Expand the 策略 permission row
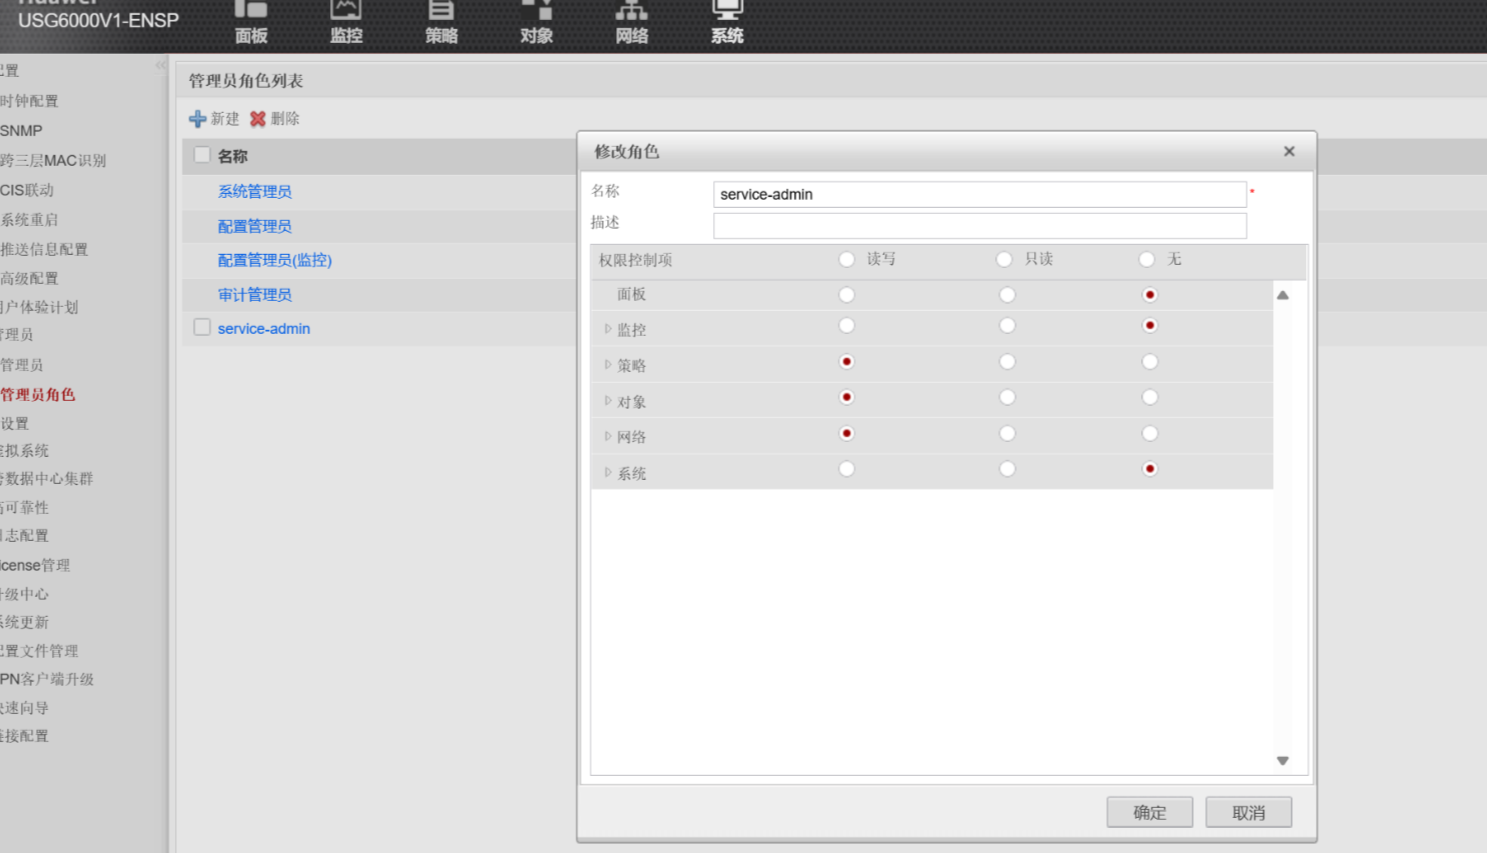 point(607,365)
